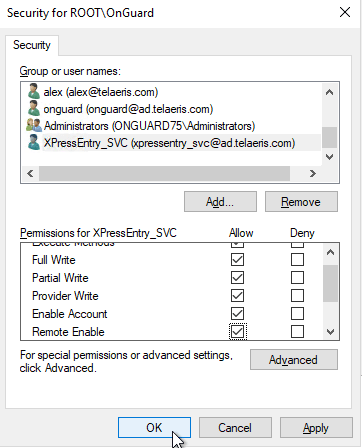Toggle Deny checkbox for Partial Write
The height and width of the screenshot is (448, 362).
tap(297, 278)
